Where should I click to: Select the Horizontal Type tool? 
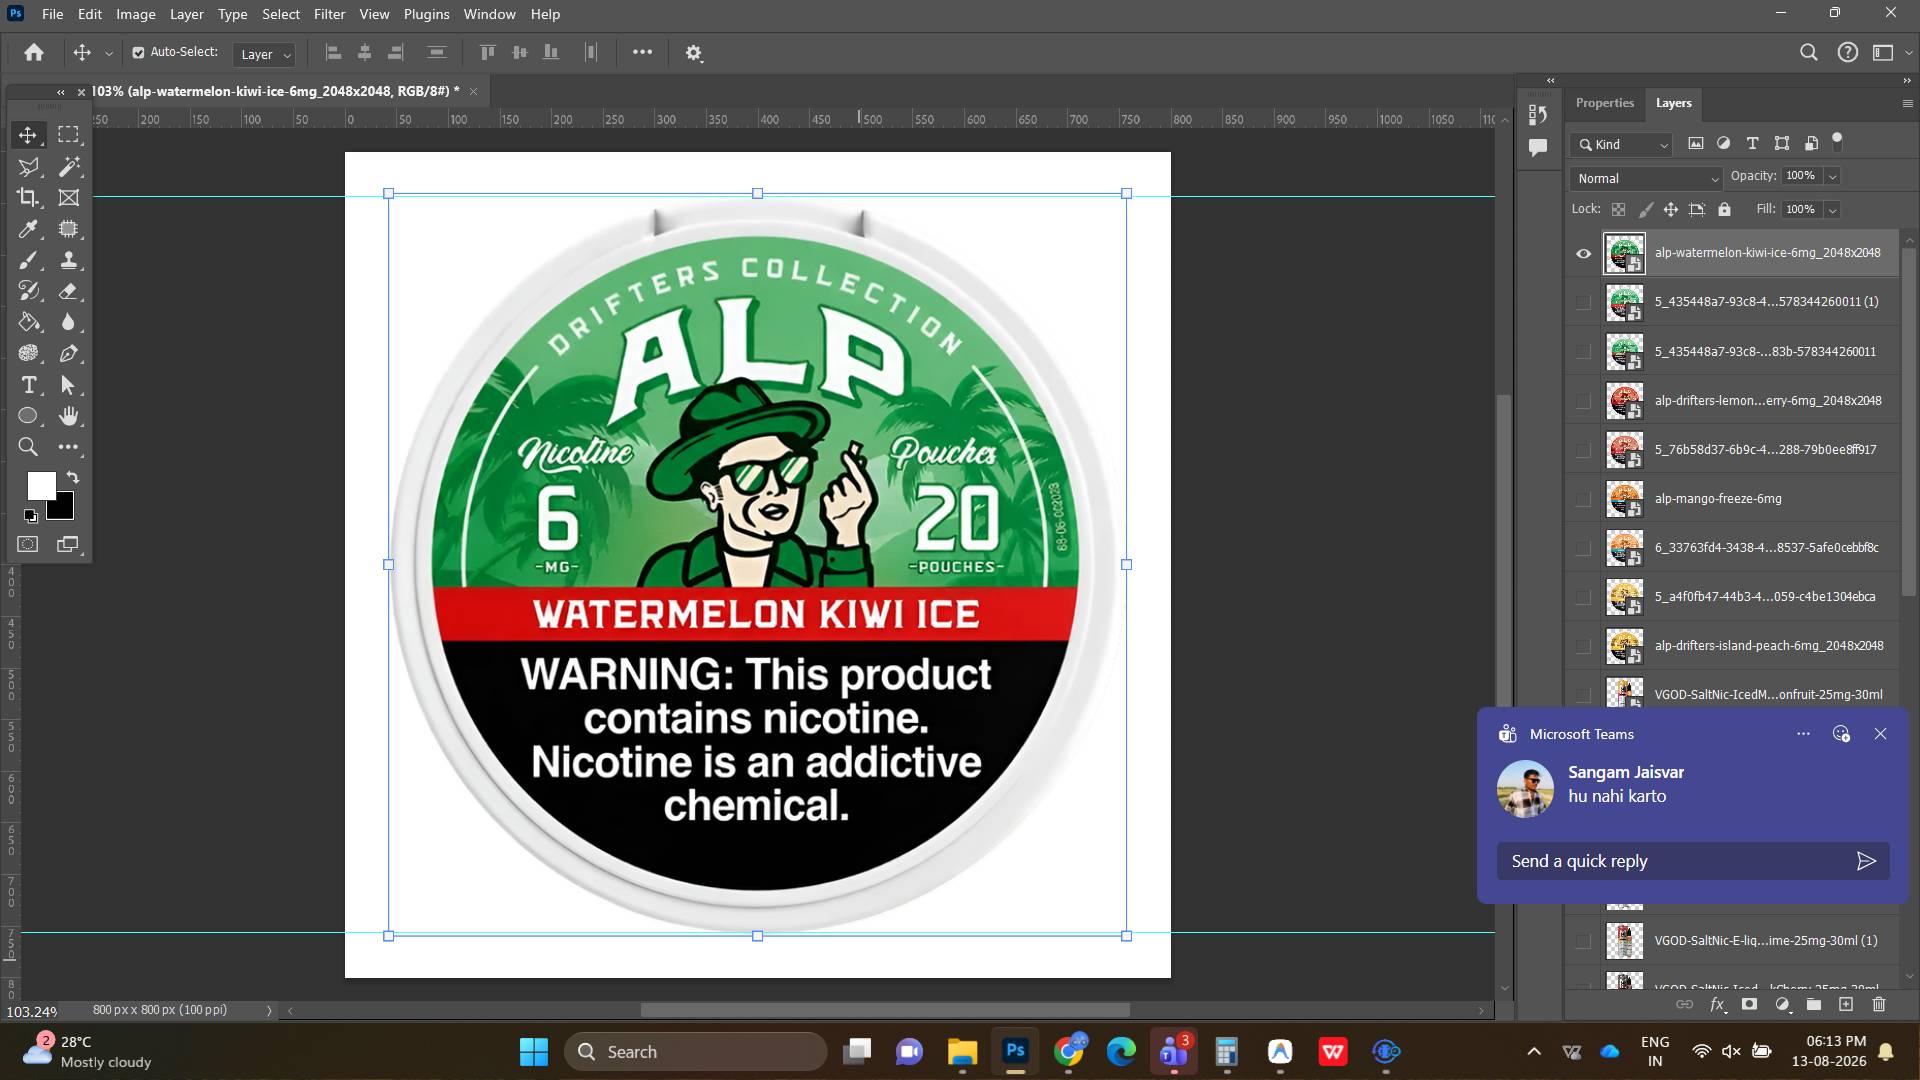coord(28,385)
